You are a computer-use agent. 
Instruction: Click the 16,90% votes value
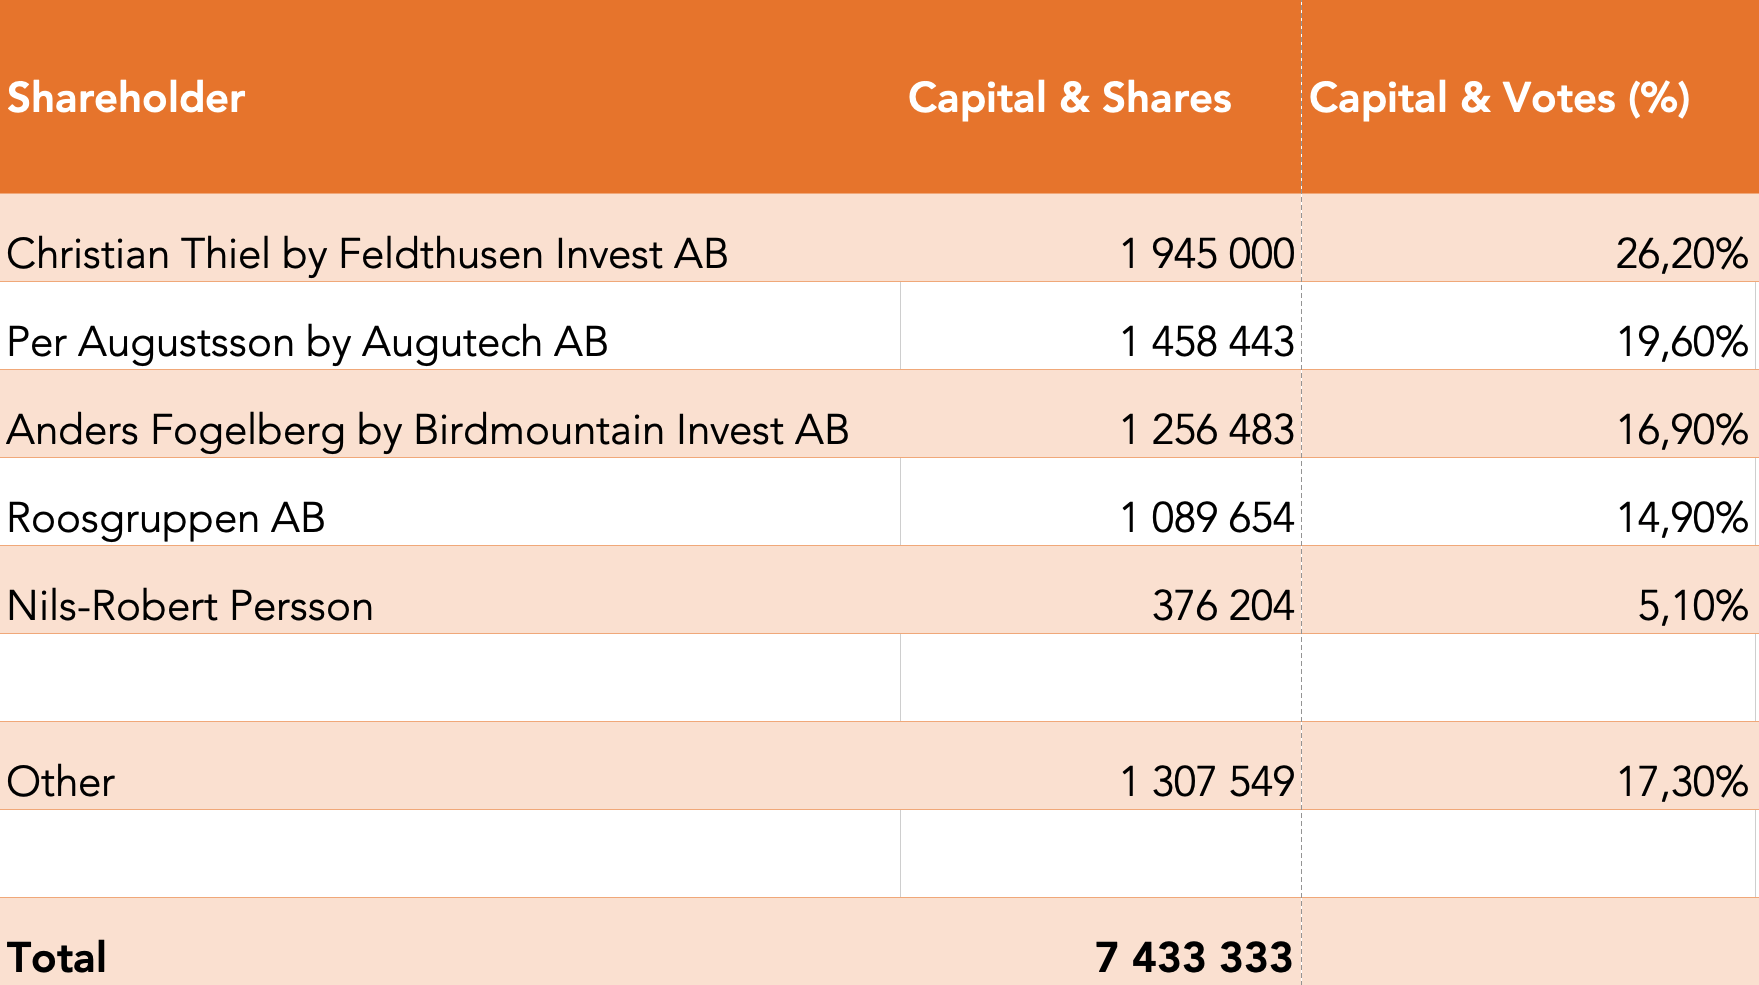pos(1682,430)
